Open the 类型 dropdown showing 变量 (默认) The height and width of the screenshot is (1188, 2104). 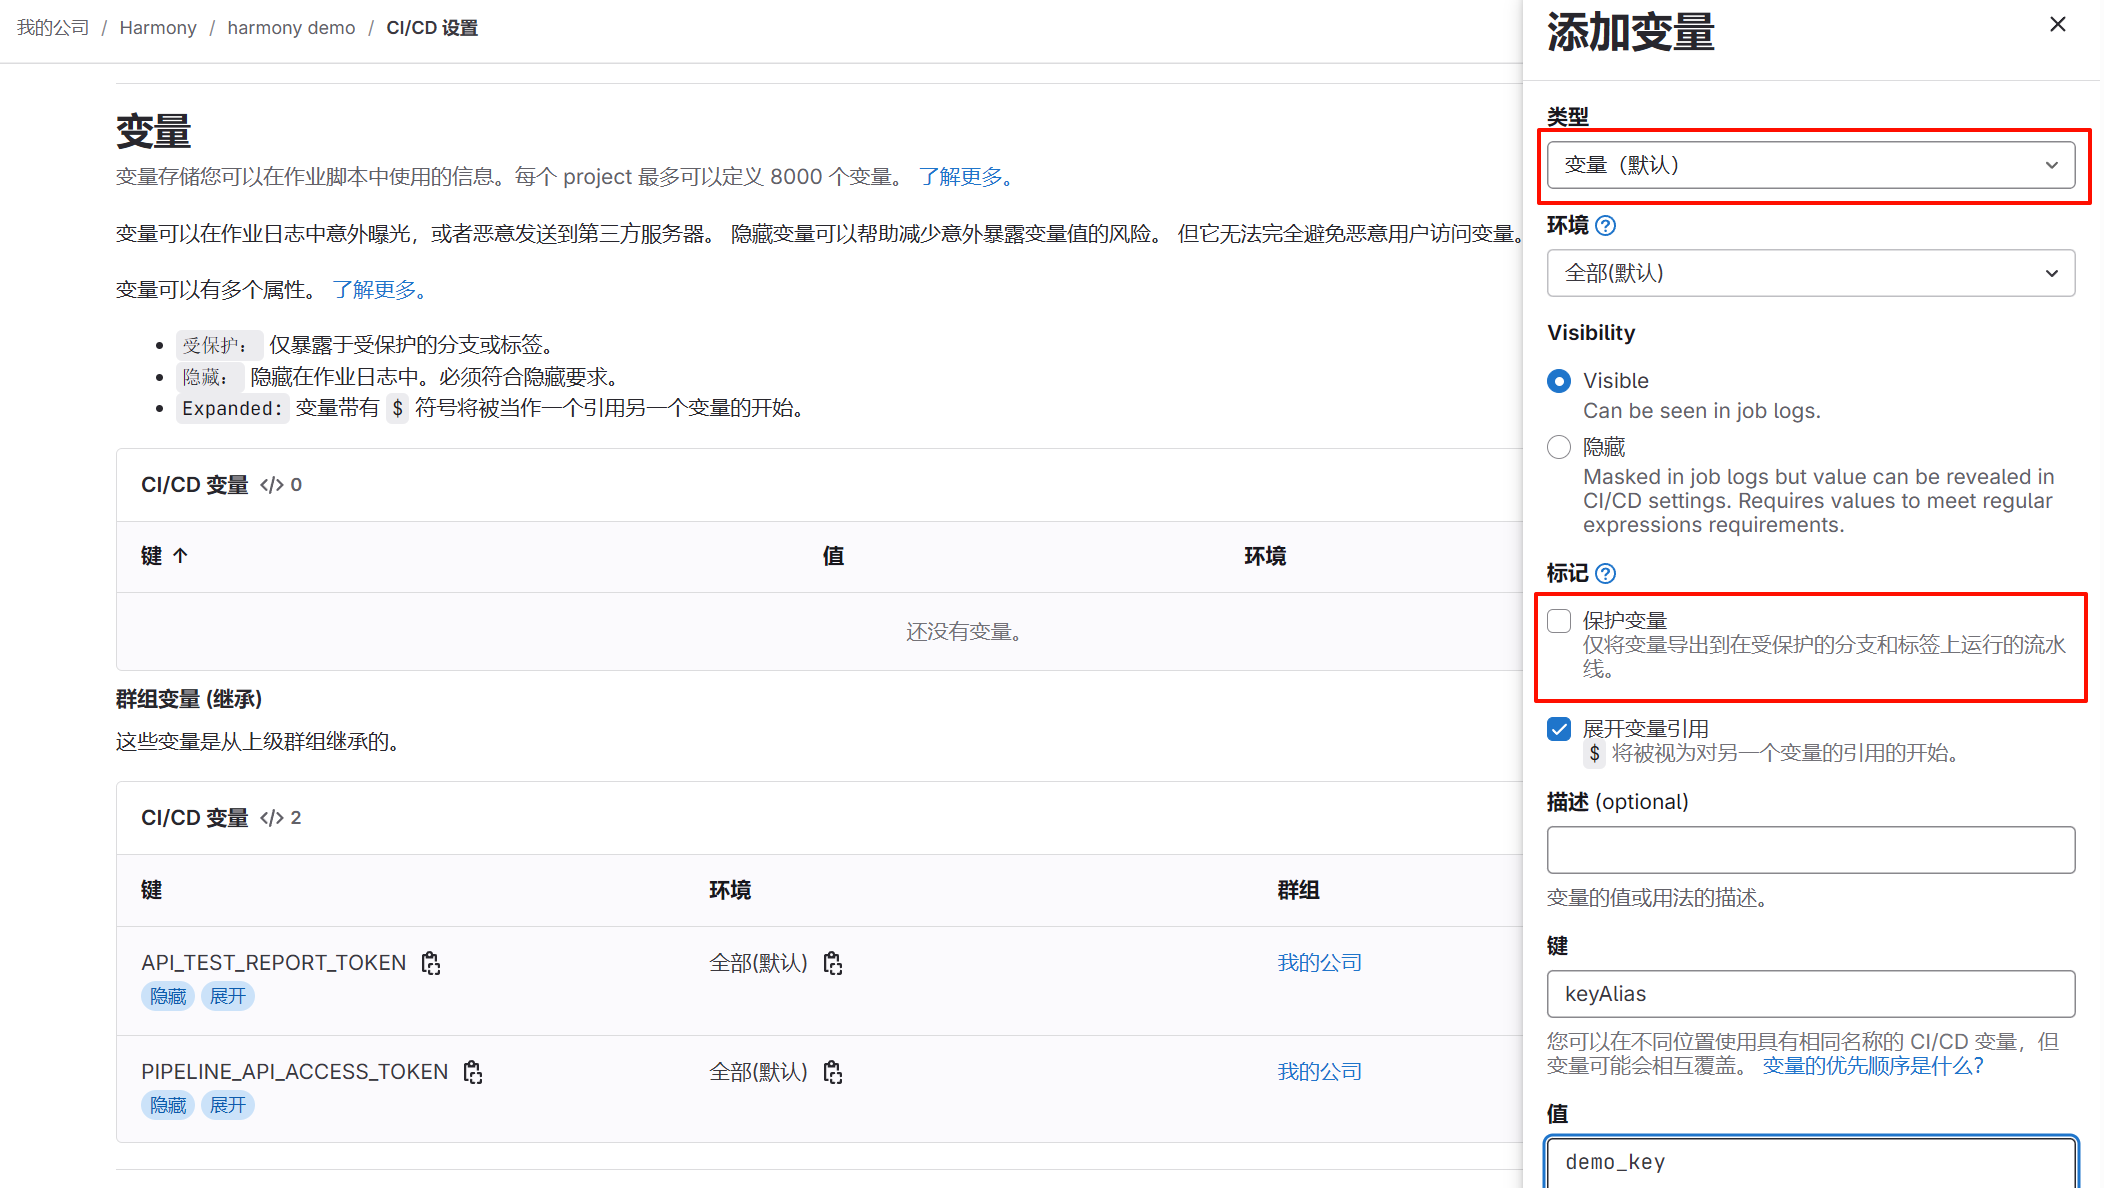point(1810,165)
